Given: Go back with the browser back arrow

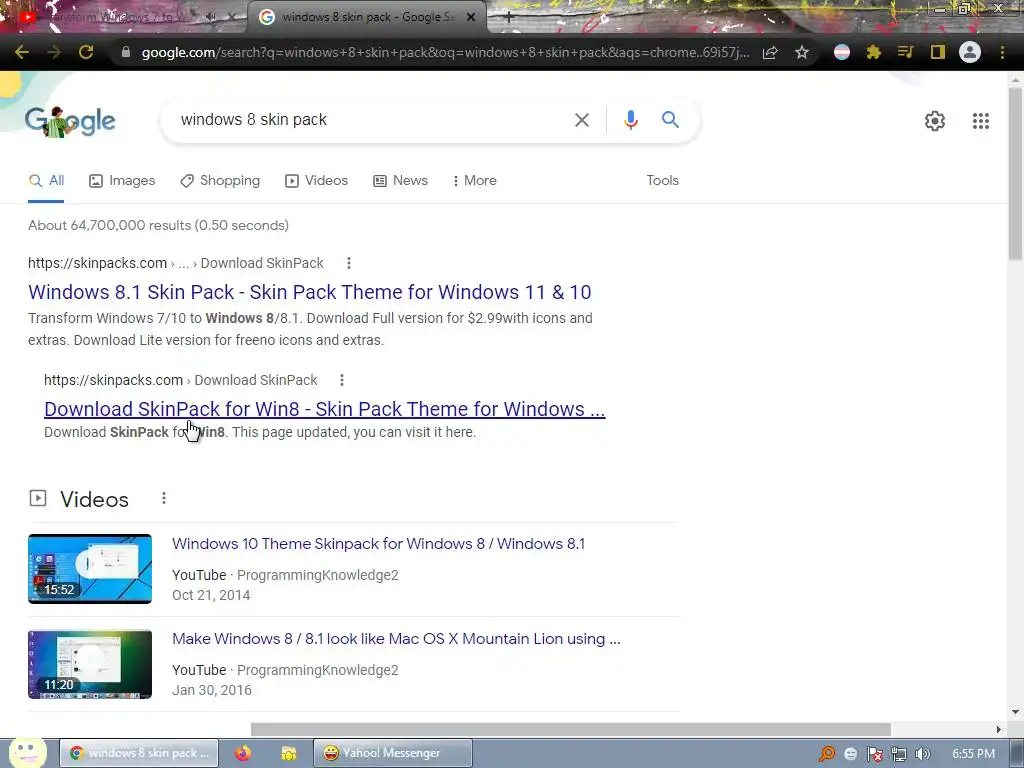Looking at the screenshot, I should point(22,52).
